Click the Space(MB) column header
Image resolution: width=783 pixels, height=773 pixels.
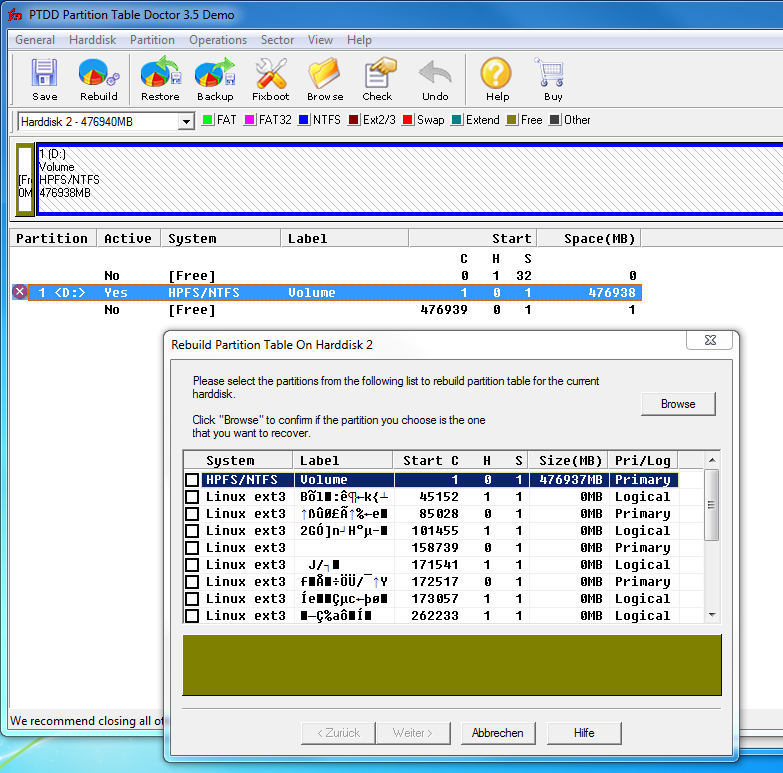[589, 238]
